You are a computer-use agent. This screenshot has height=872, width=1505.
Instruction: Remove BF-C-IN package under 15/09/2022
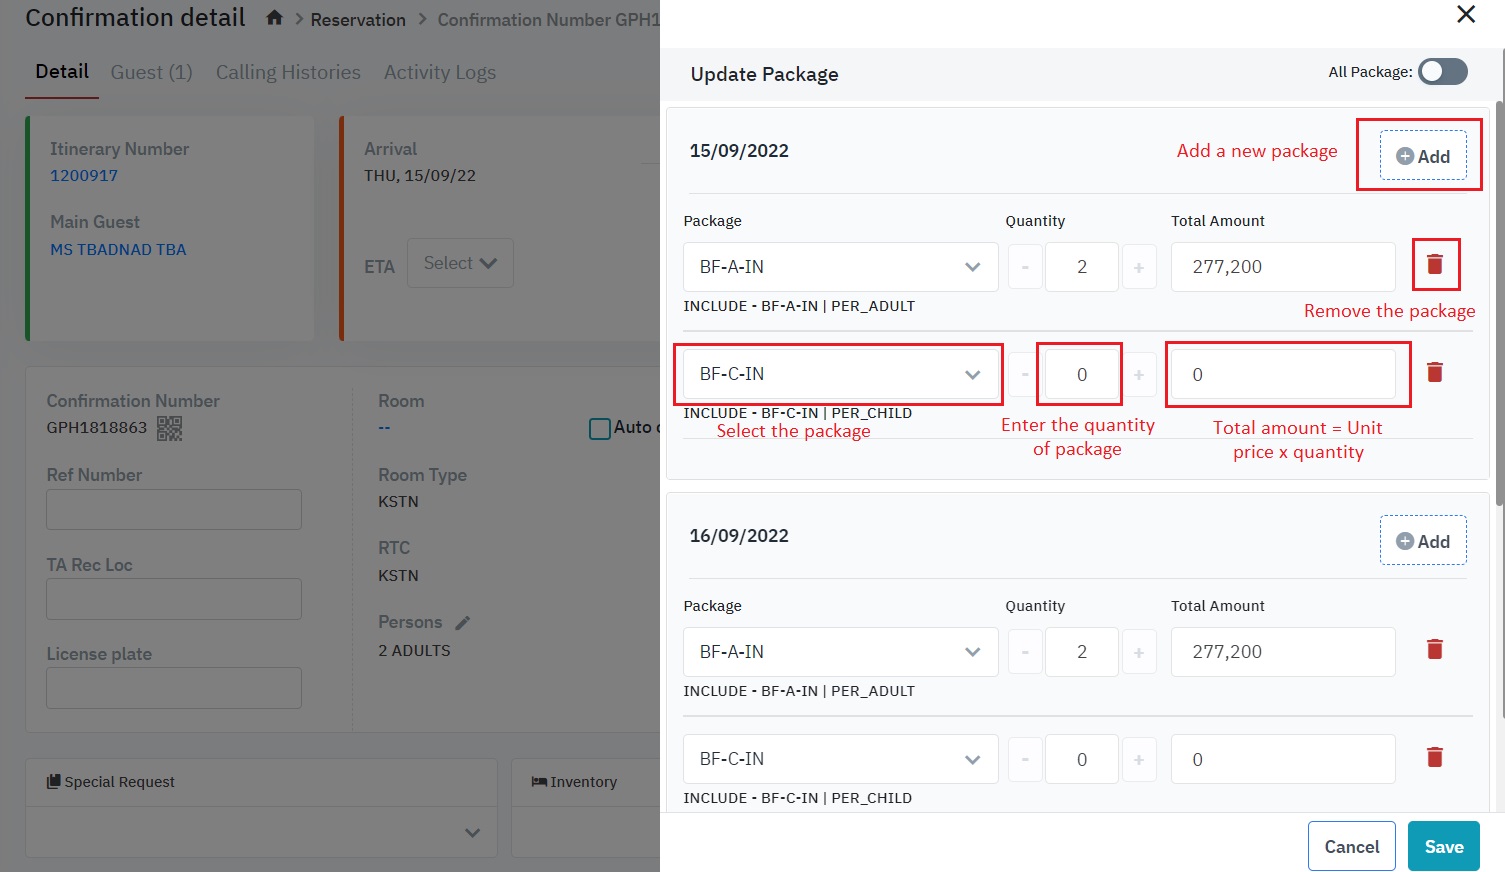tap(1434, 372)
